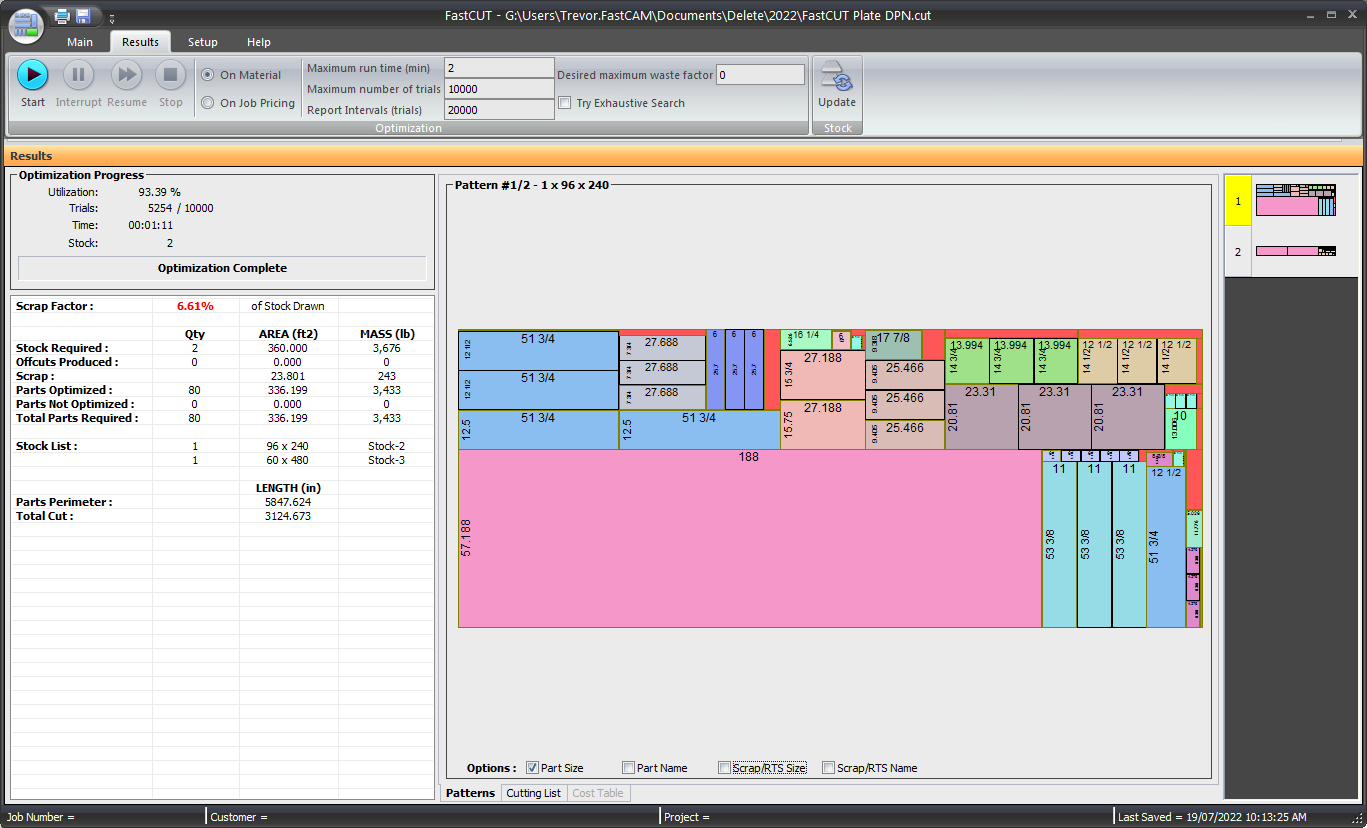Click the Utilization 93.39 % value
1367x828 pixels.
[159, 191]
